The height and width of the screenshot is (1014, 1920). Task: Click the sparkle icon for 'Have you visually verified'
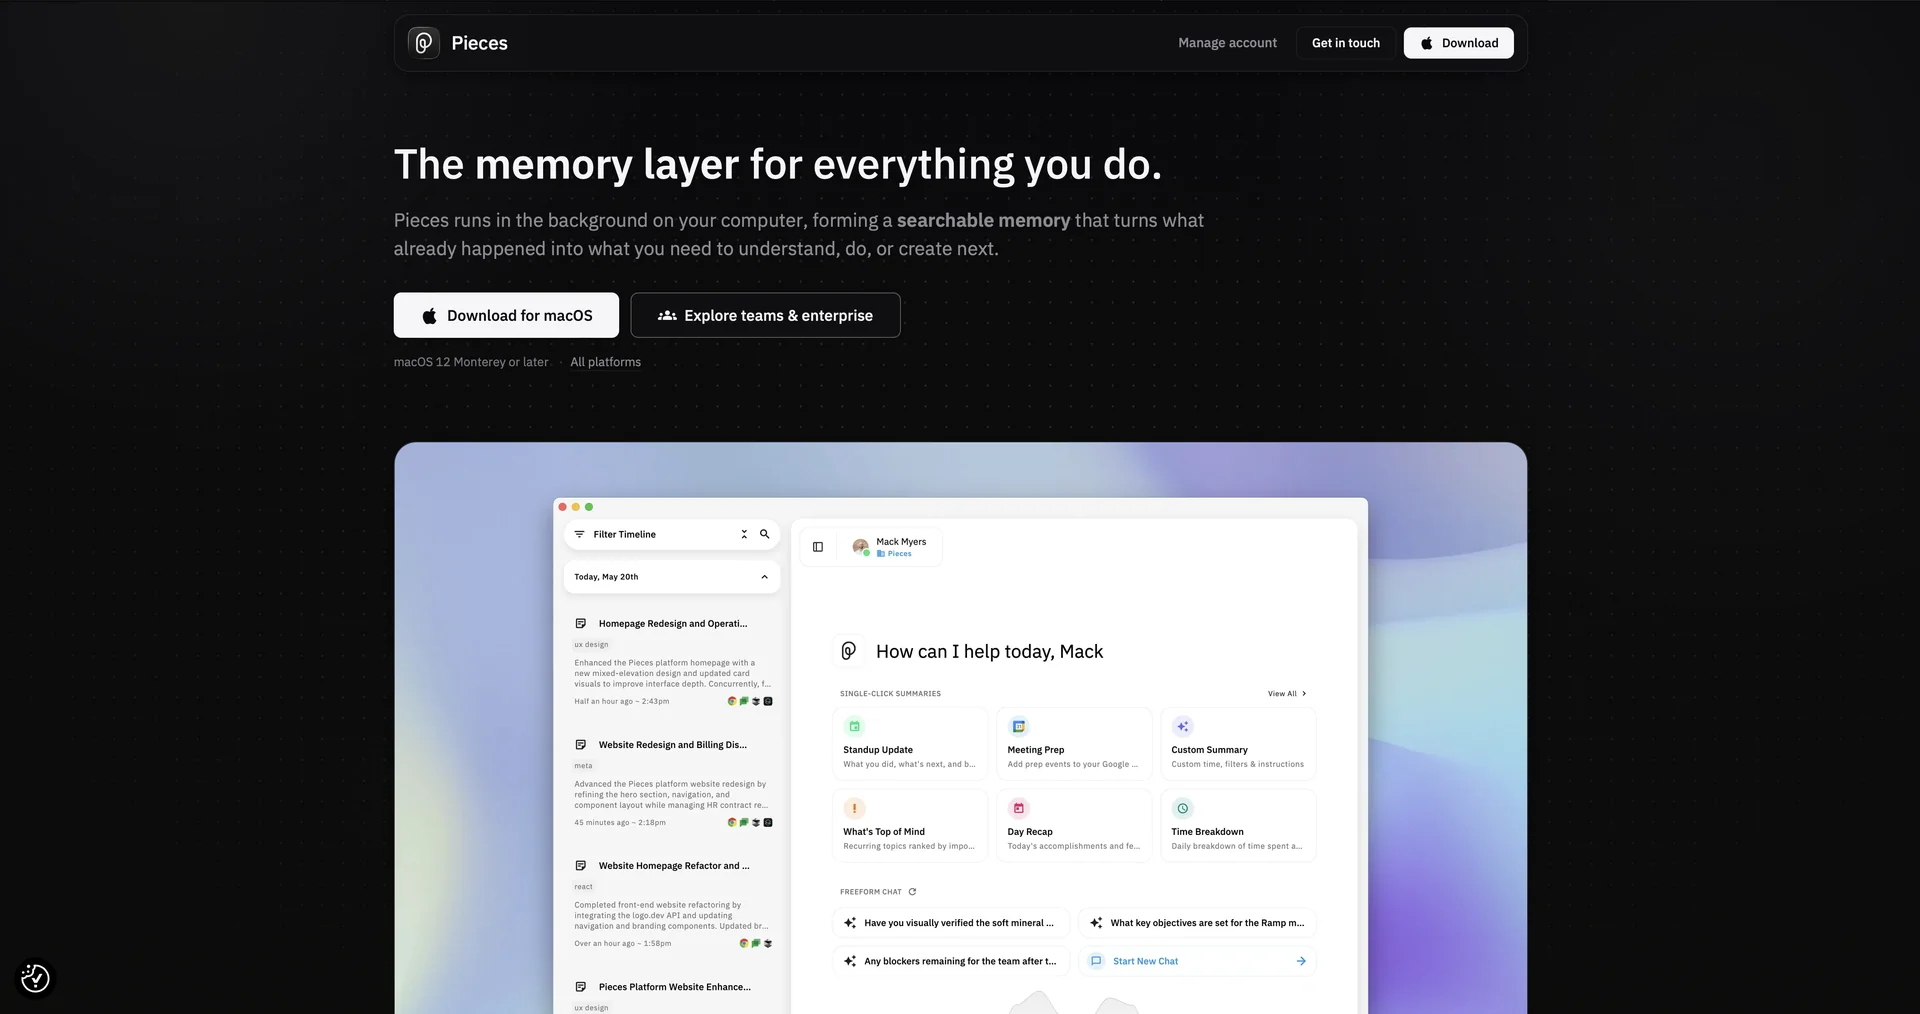[x=850, y=923]
